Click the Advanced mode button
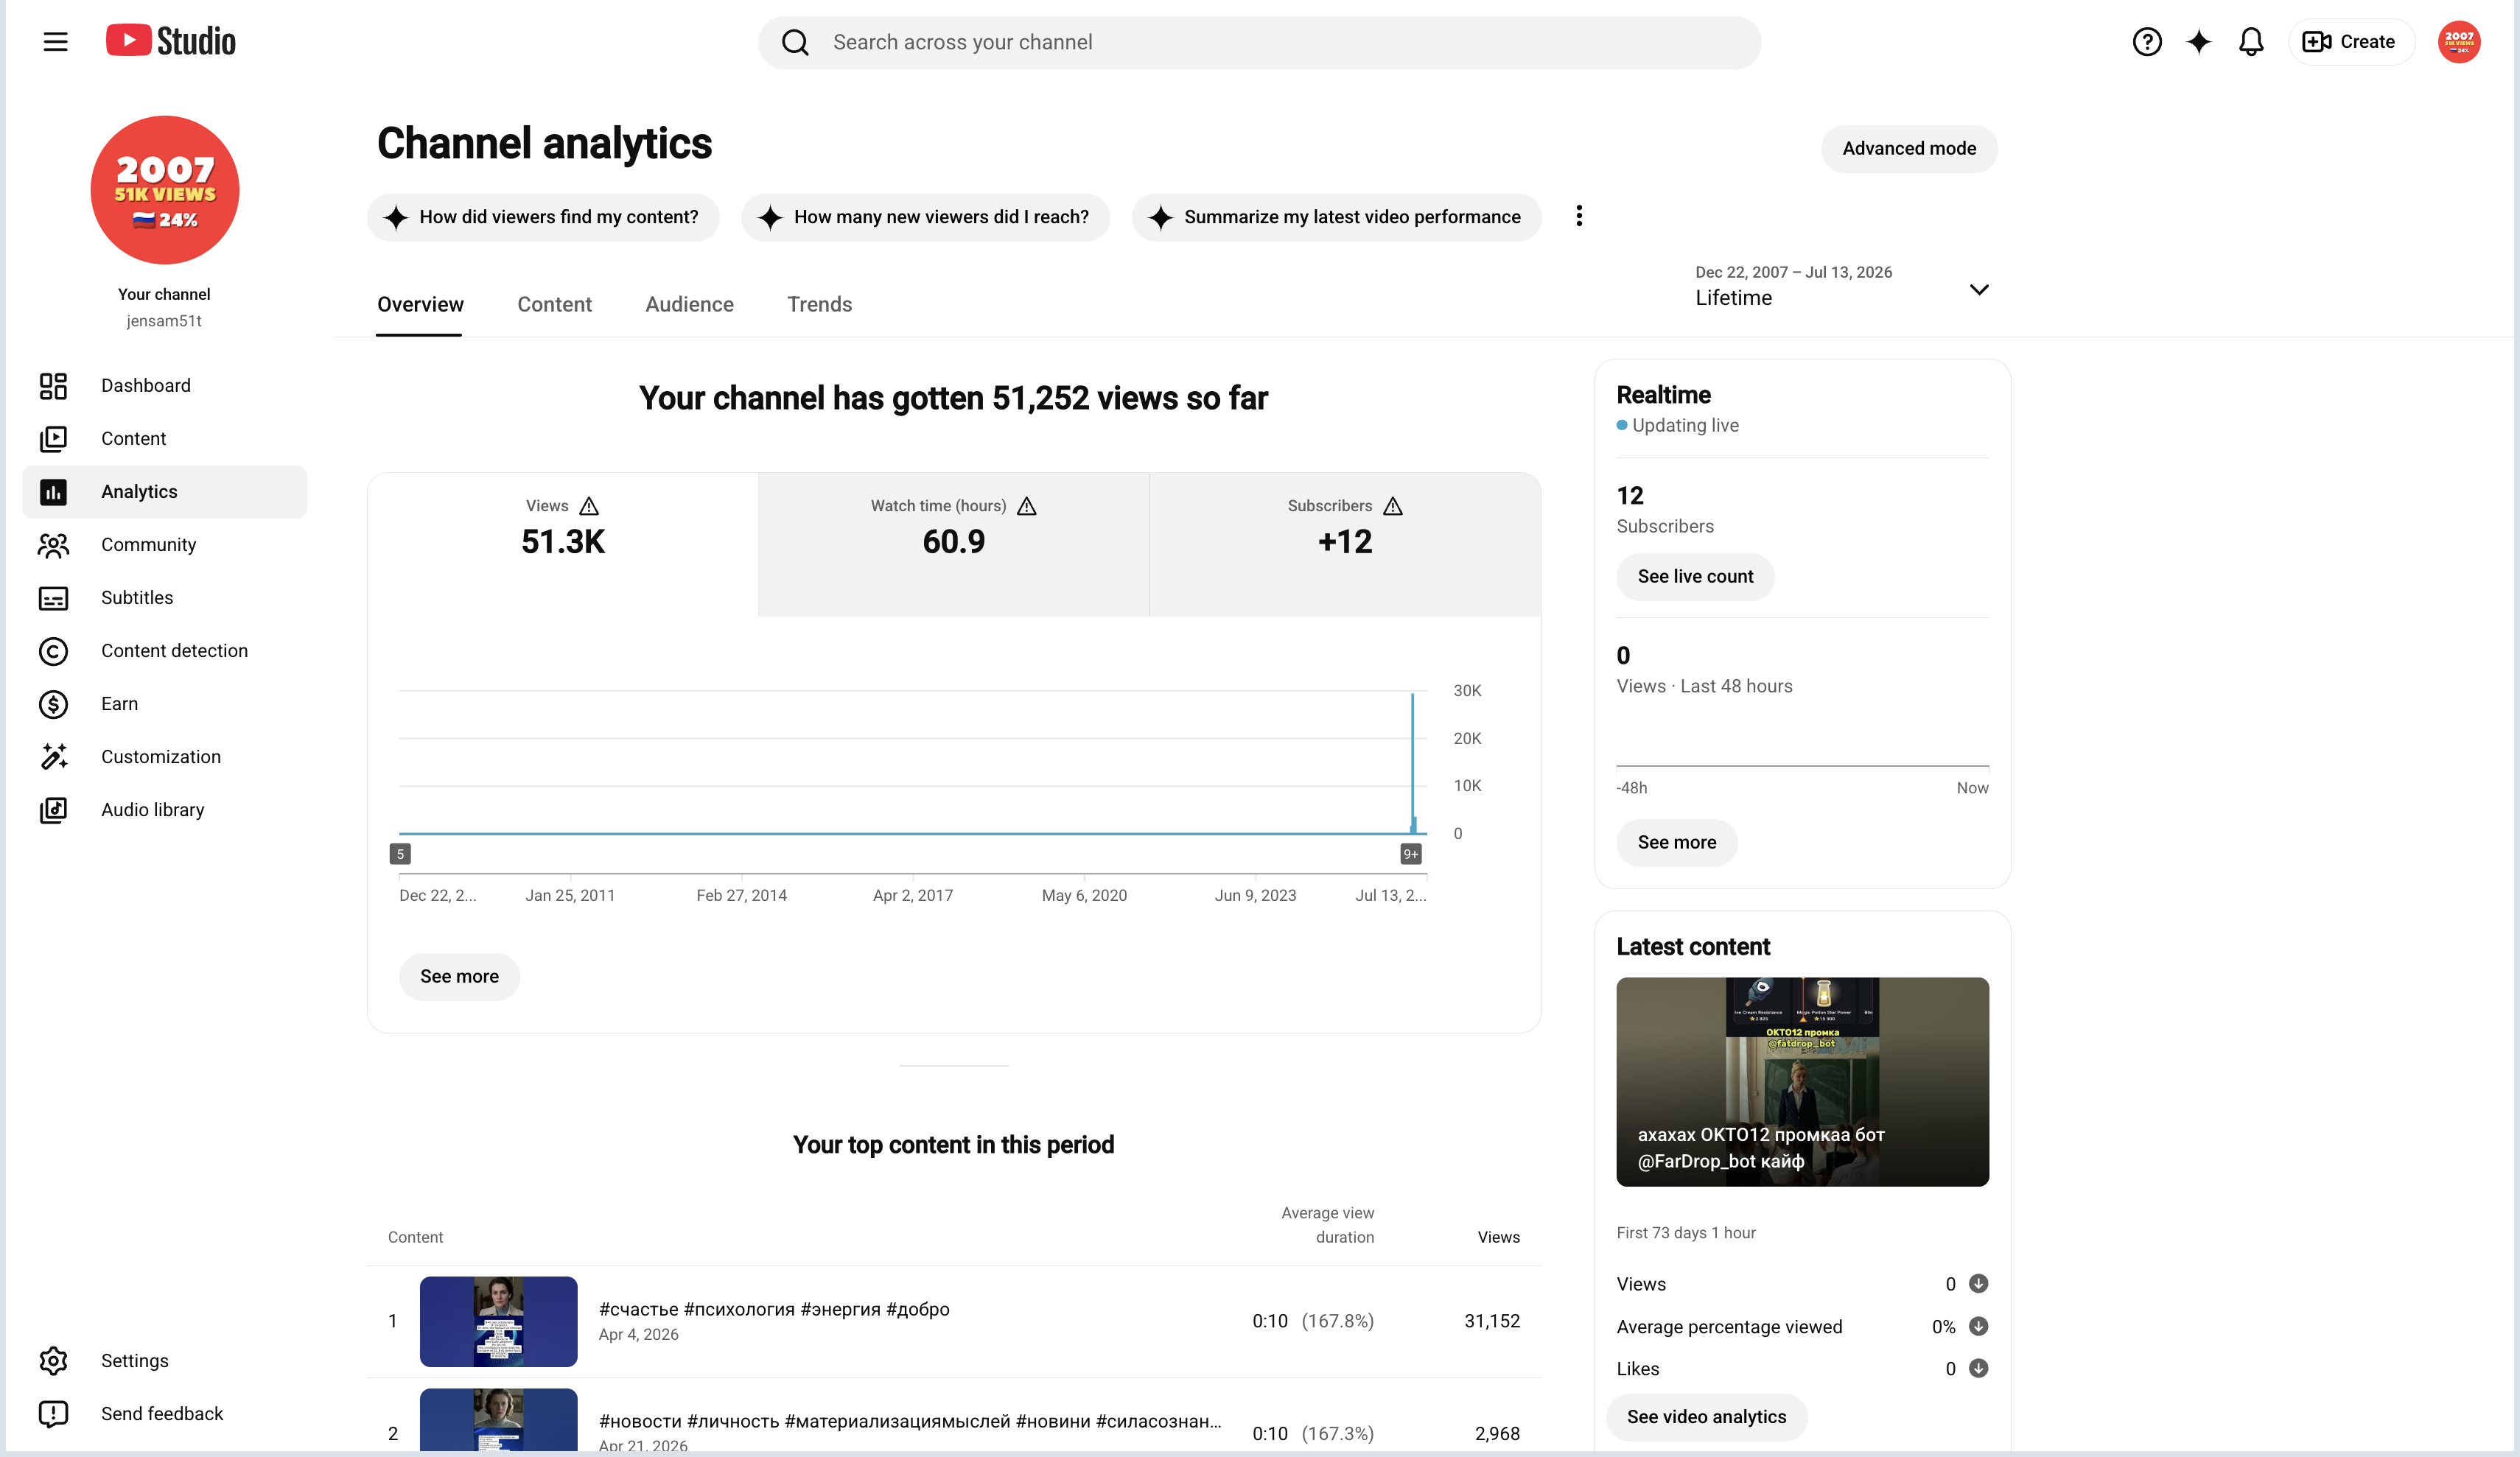Viewport: 2520px width, 1457px height. 1908,149
